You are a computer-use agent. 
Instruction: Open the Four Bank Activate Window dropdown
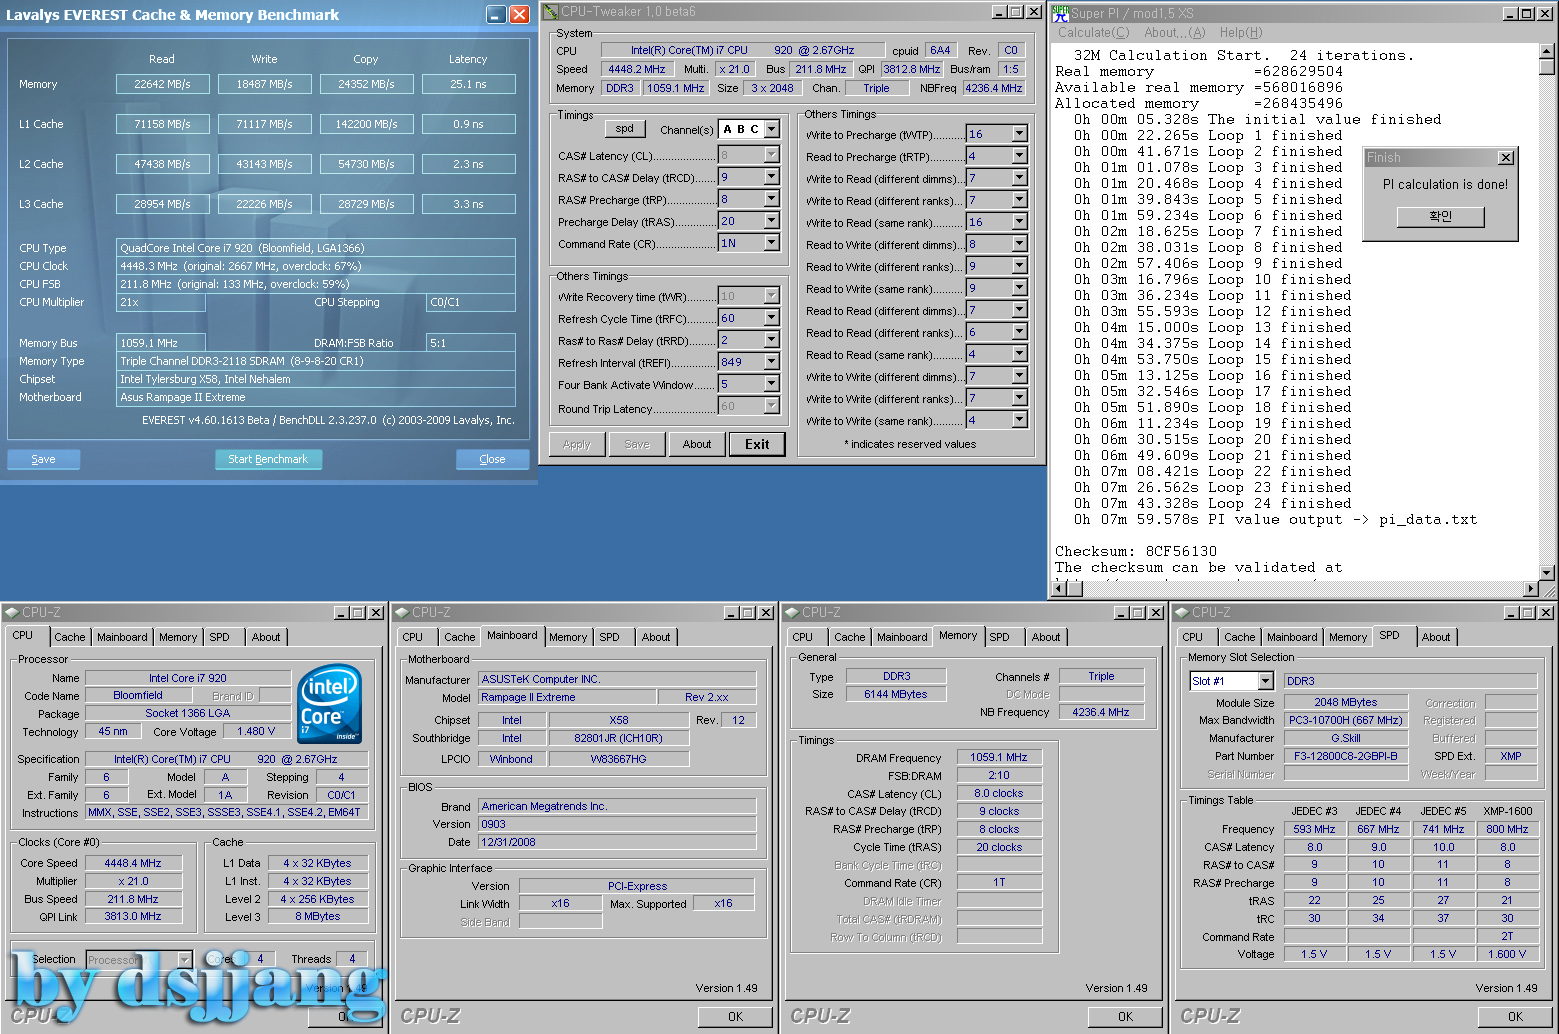[x=772, y=384]
